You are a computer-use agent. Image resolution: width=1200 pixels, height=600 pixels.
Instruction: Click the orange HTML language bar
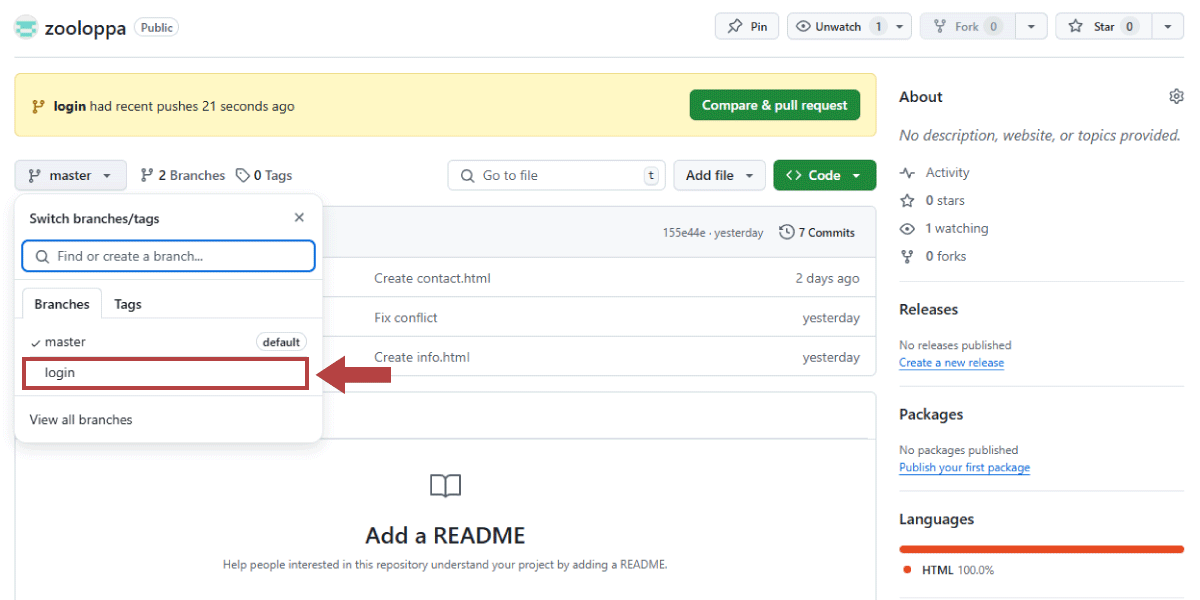coord(1041,549)
